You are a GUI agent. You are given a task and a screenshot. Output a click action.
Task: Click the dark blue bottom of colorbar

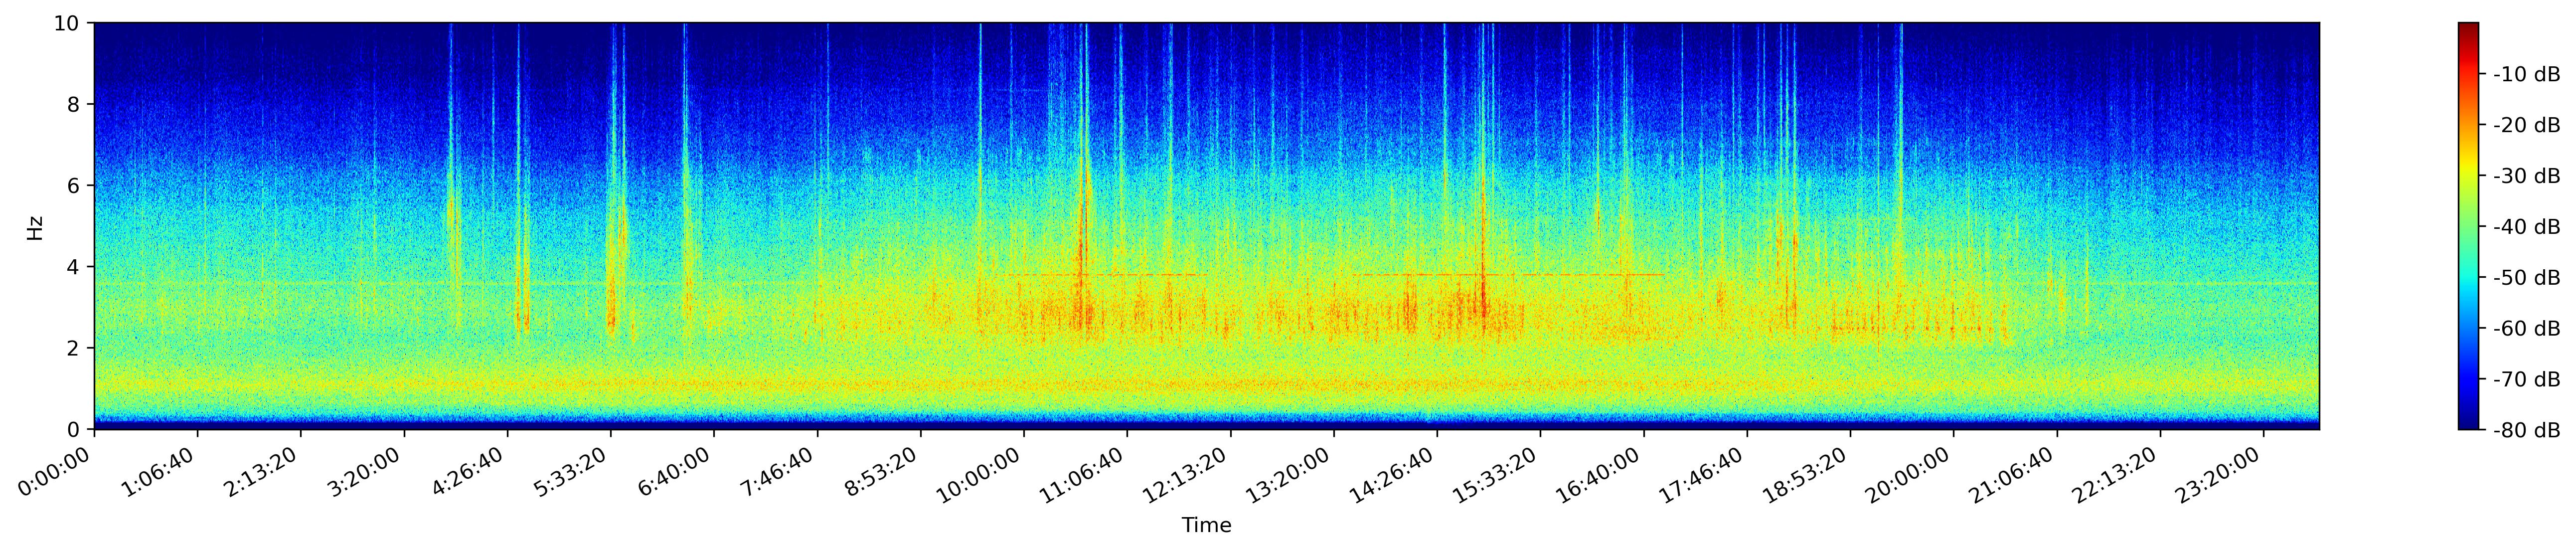click(2469, 425)
